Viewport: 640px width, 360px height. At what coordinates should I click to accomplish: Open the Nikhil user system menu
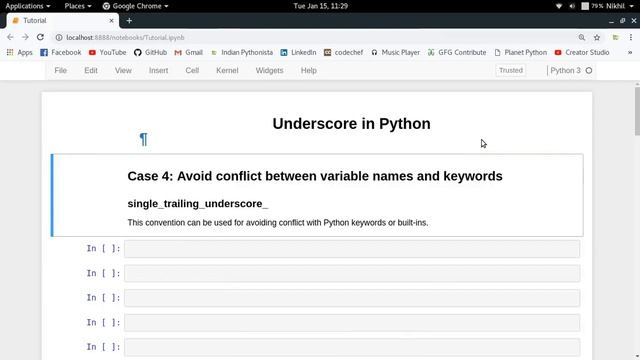coord(620,6)
